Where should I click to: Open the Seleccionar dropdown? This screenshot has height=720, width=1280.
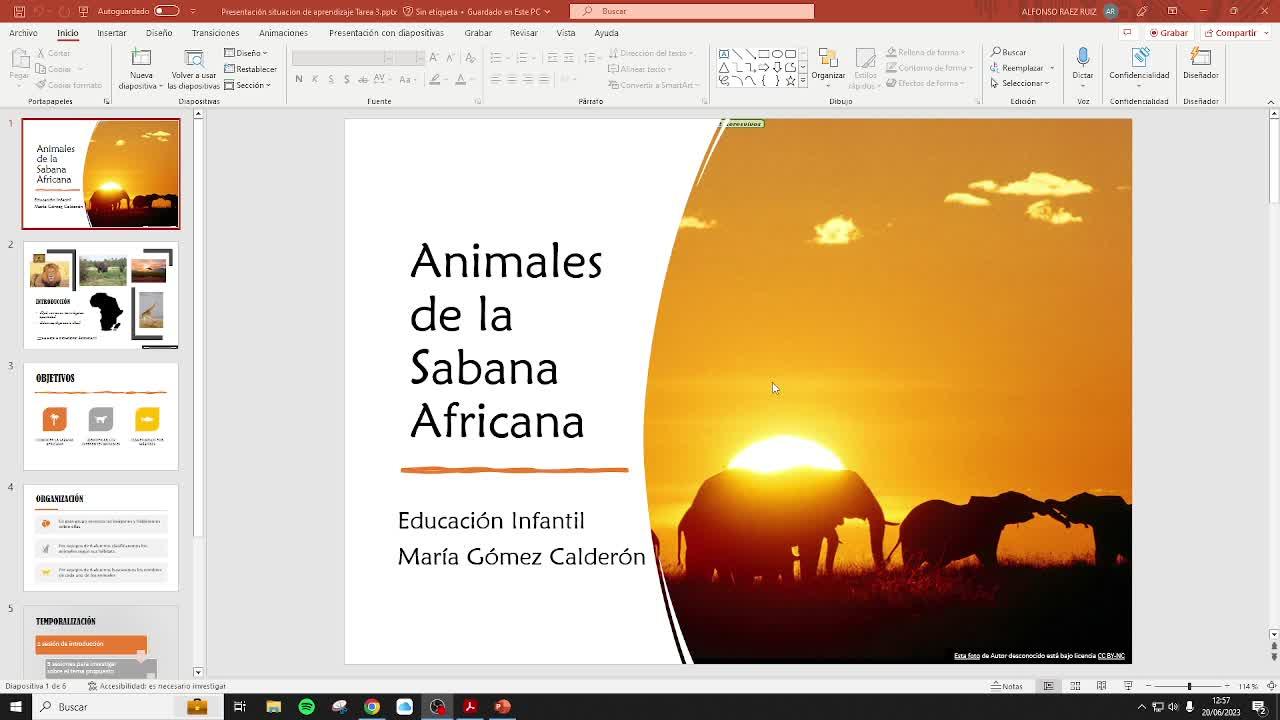coord(1021,83)
